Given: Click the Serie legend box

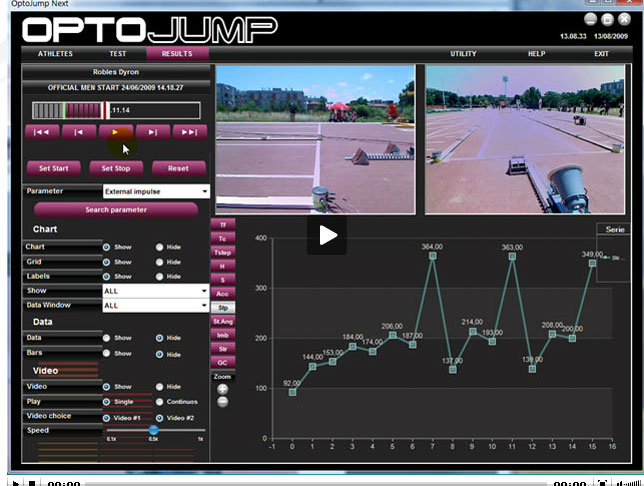Looking at the screenshot, I should pyautogui.click(x=613, y=253).
